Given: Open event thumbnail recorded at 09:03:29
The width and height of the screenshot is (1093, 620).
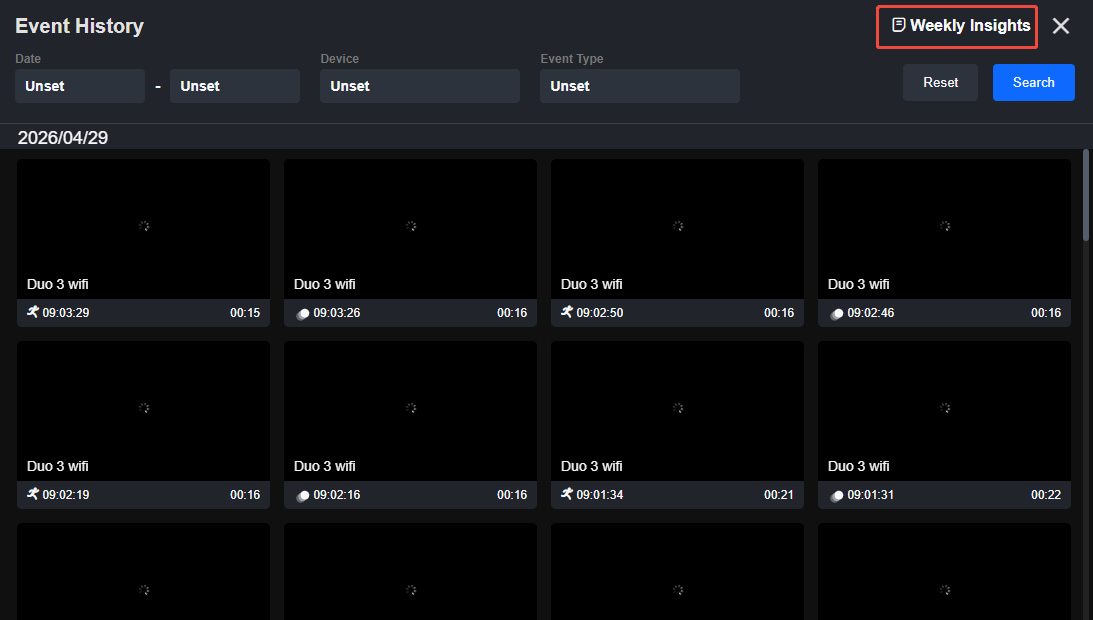Looking at the screenshot, I should tap(144, 229).
